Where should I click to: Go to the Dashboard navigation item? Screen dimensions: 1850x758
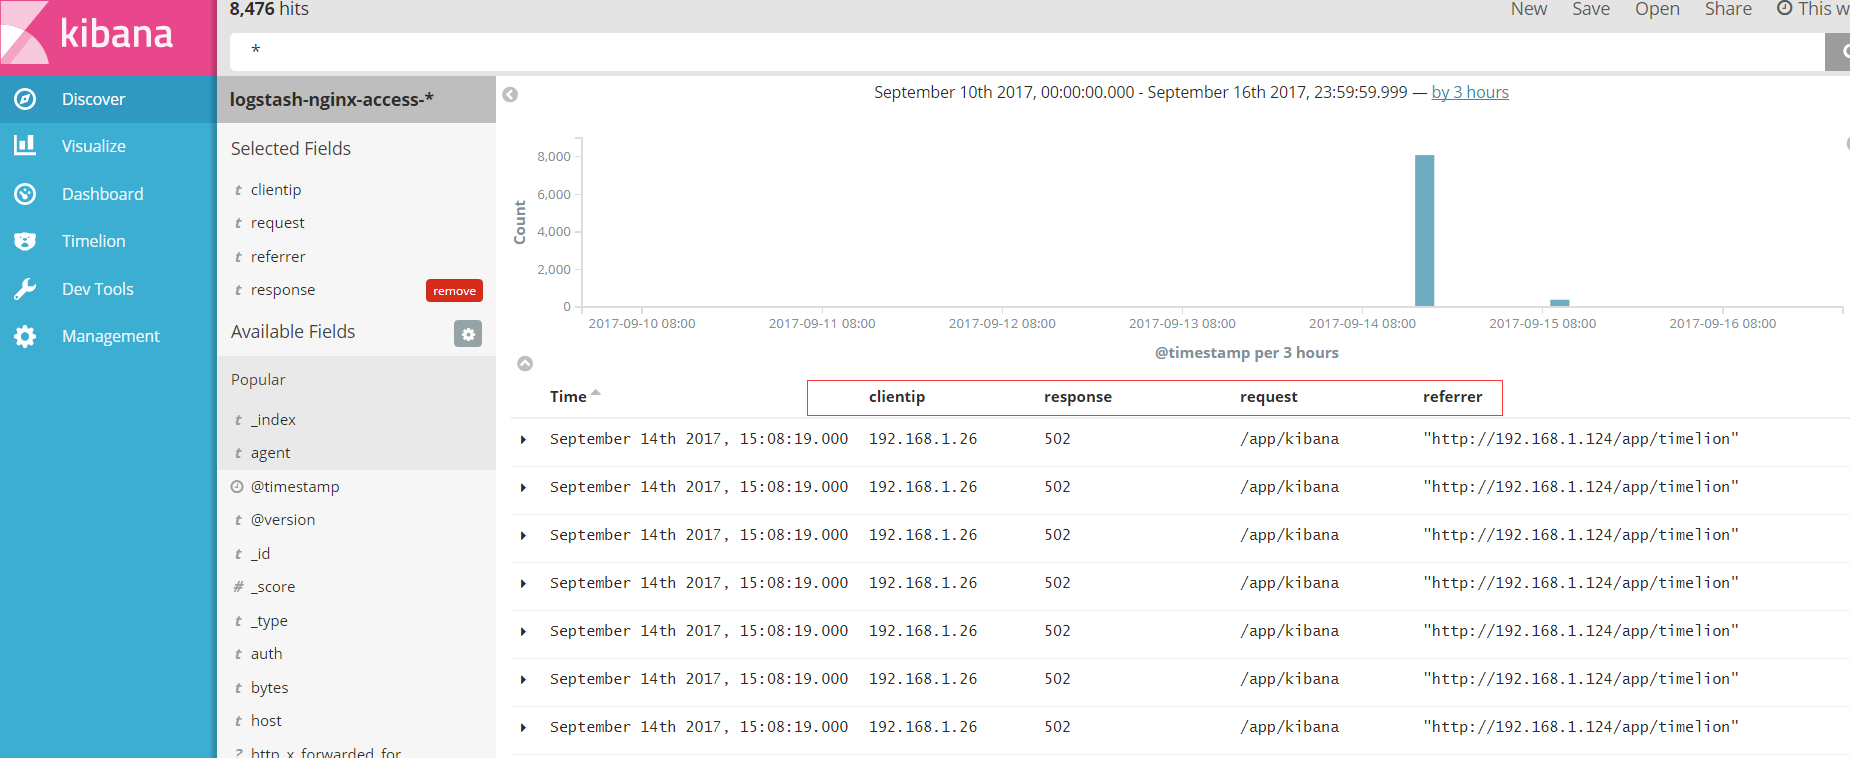pyautogui.click(x=108, y=194)
